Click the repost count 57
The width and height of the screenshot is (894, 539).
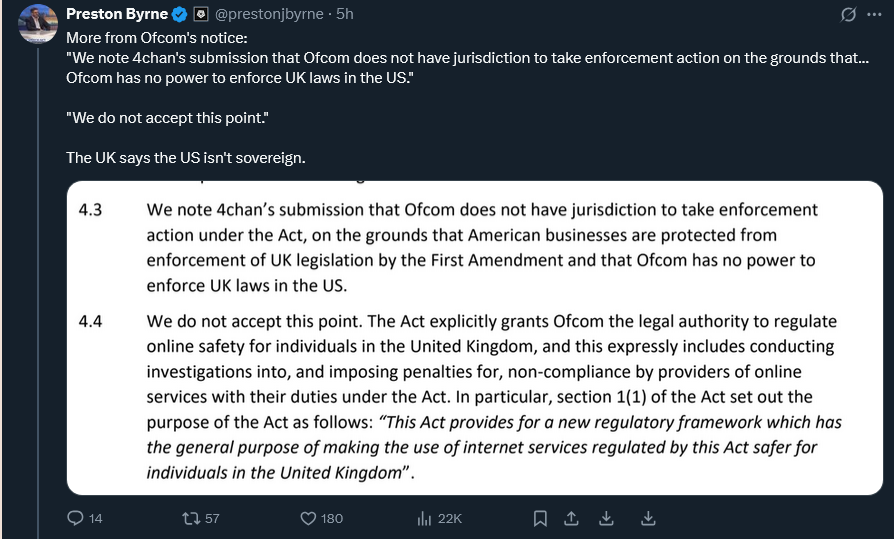point(212,518)
